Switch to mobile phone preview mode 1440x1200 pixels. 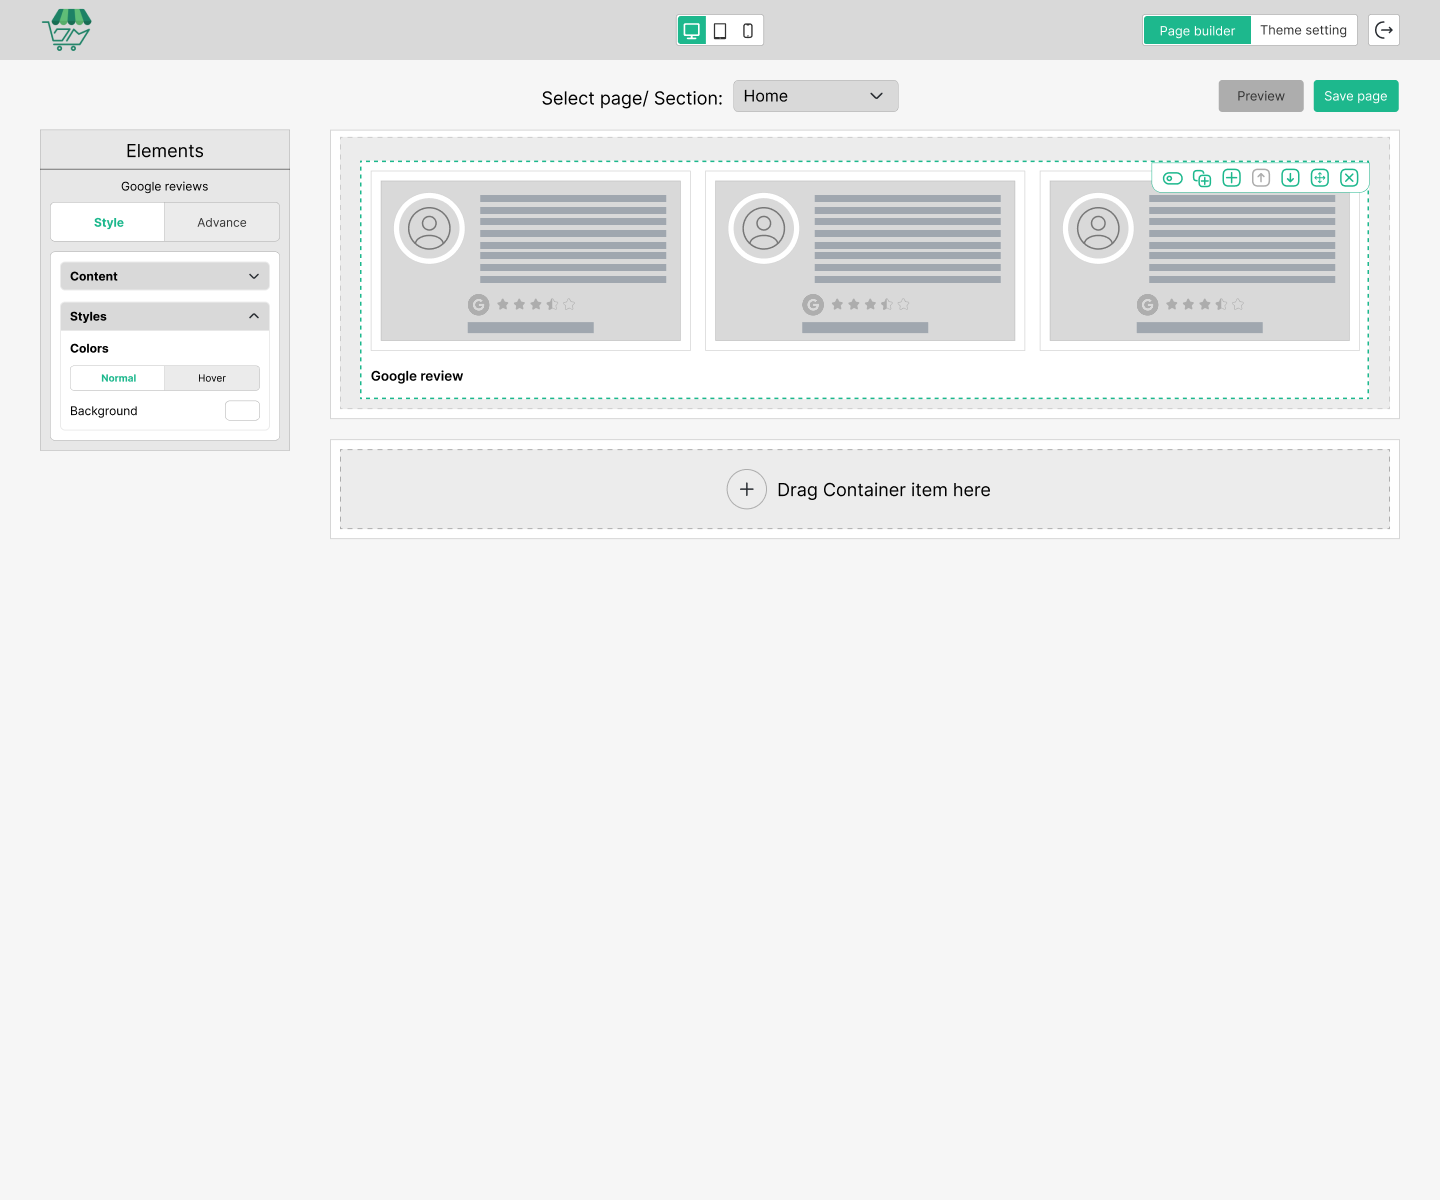pos(748,30)
